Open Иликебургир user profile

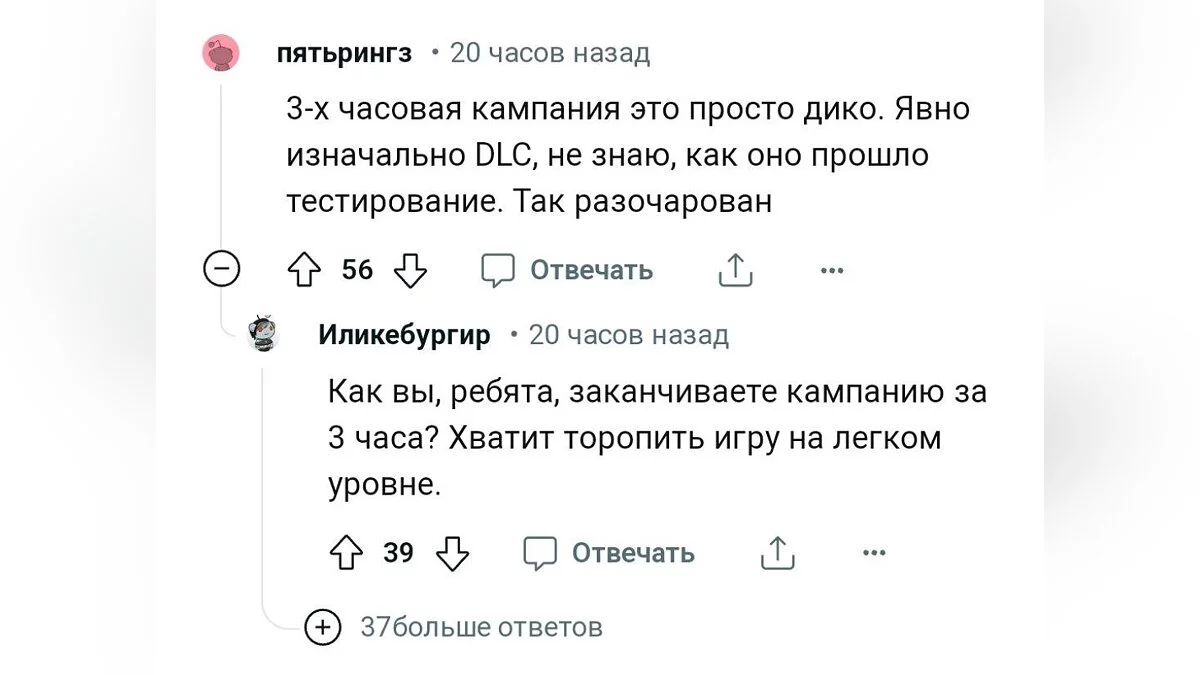pos(404,335)
